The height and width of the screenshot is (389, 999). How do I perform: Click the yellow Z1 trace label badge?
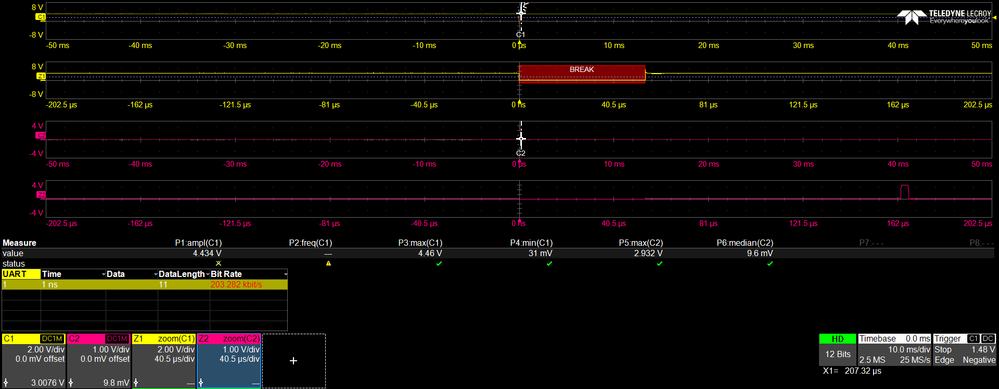coord(41,76)
